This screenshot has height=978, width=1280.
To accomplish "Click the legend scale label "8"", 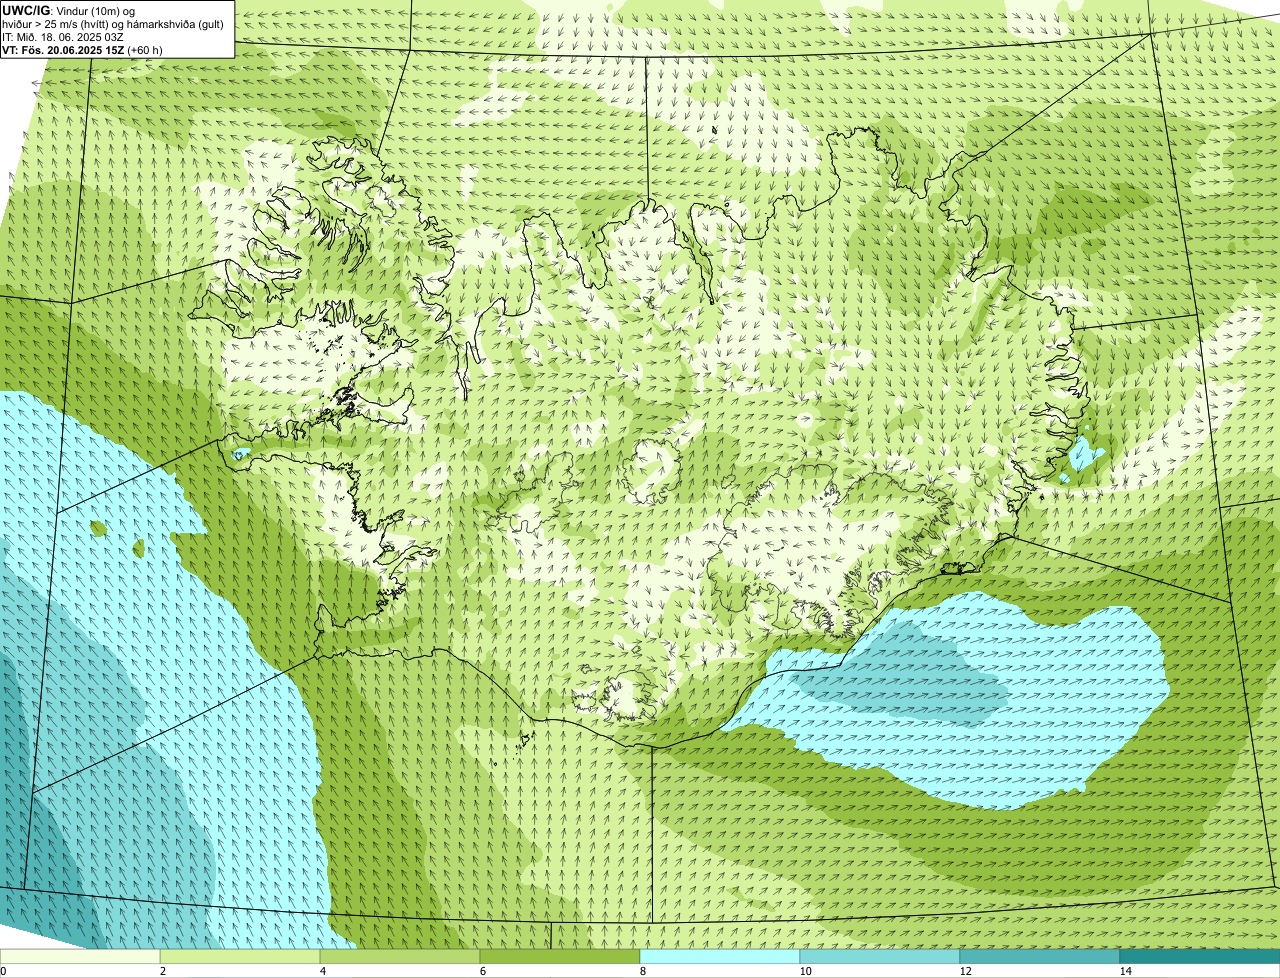I will coord(642,971).
